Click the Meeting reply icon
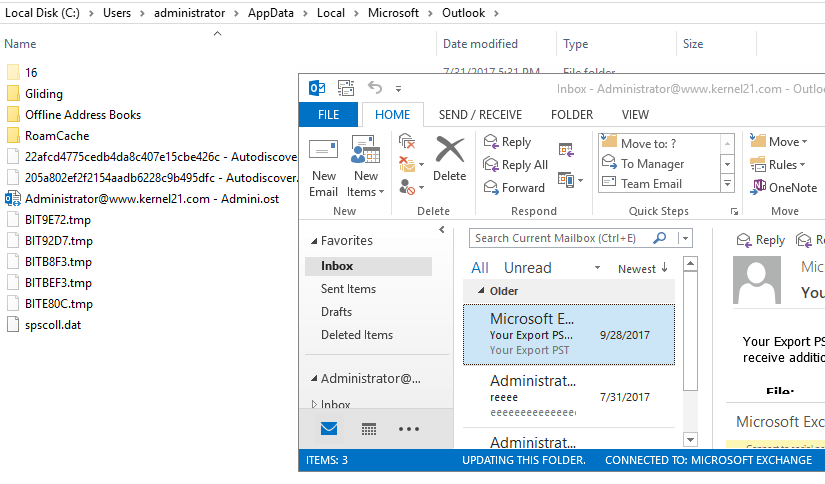The image size is (825, 484). pyautogui.click(x=566, y=150)
